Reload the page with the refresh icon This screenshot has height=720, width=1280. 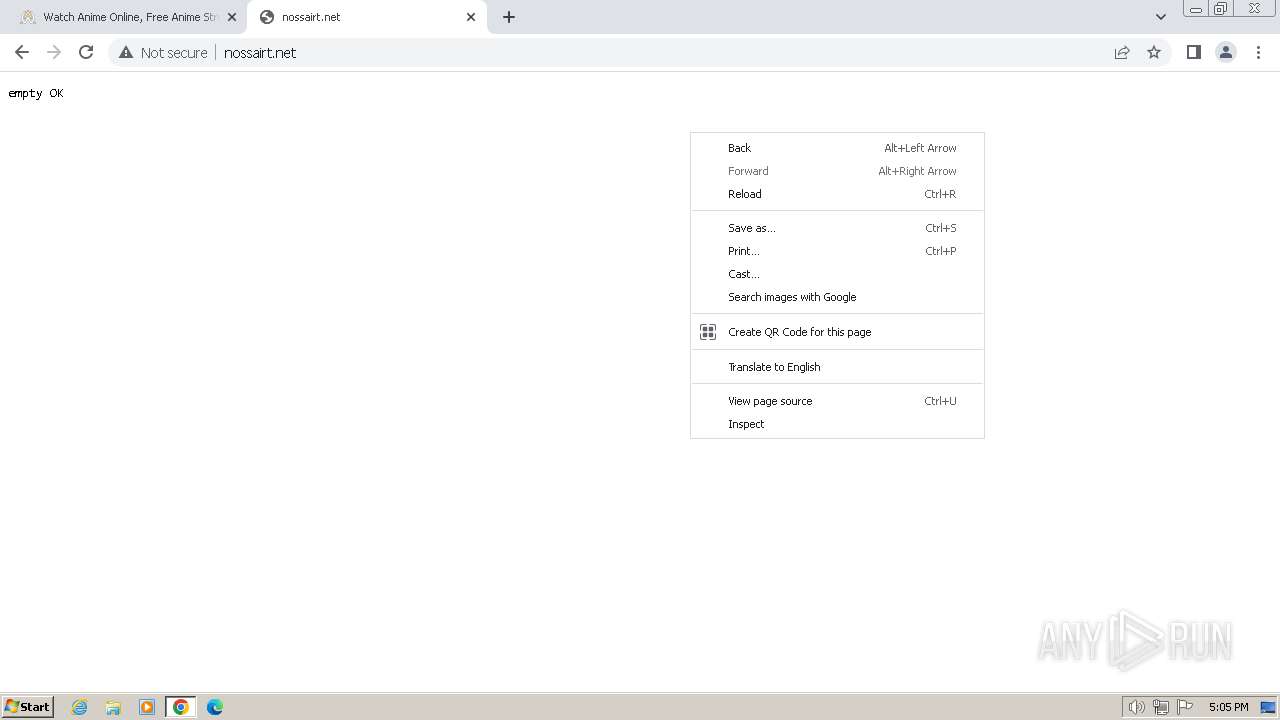coord(86,52)
